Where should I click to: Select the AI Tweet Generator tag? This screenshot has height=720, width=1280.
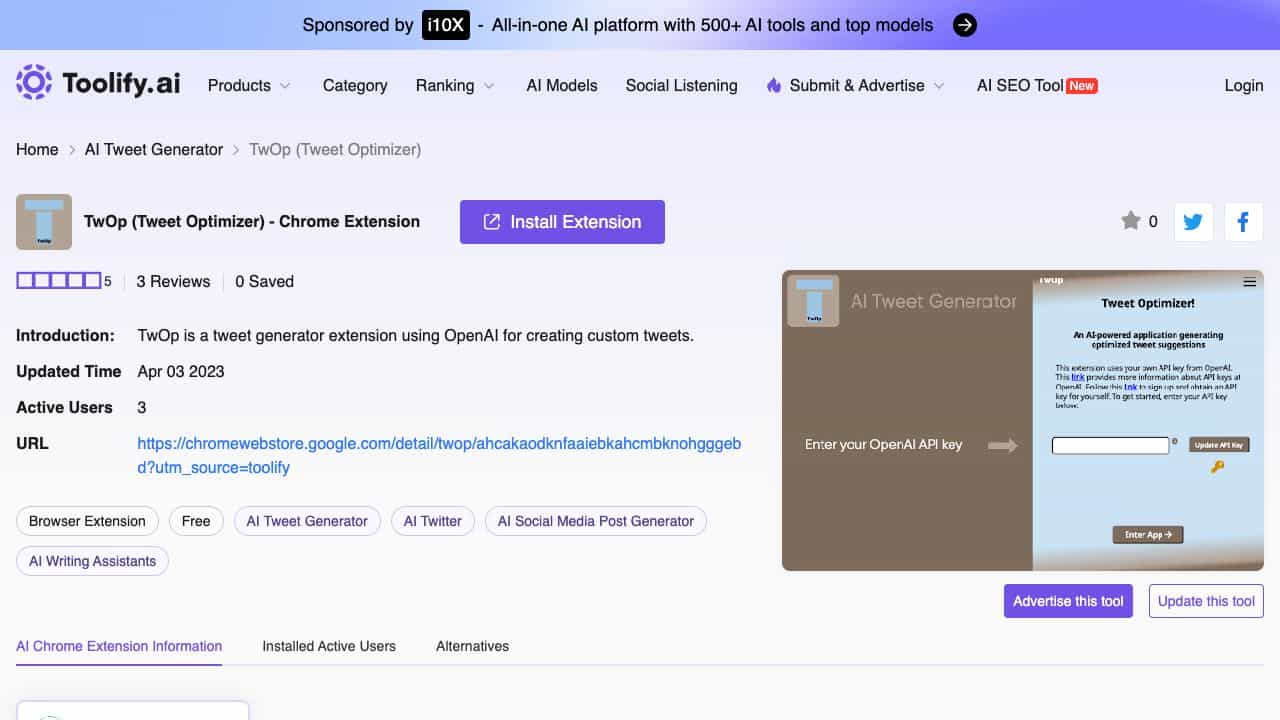click(x=307, y=521)
